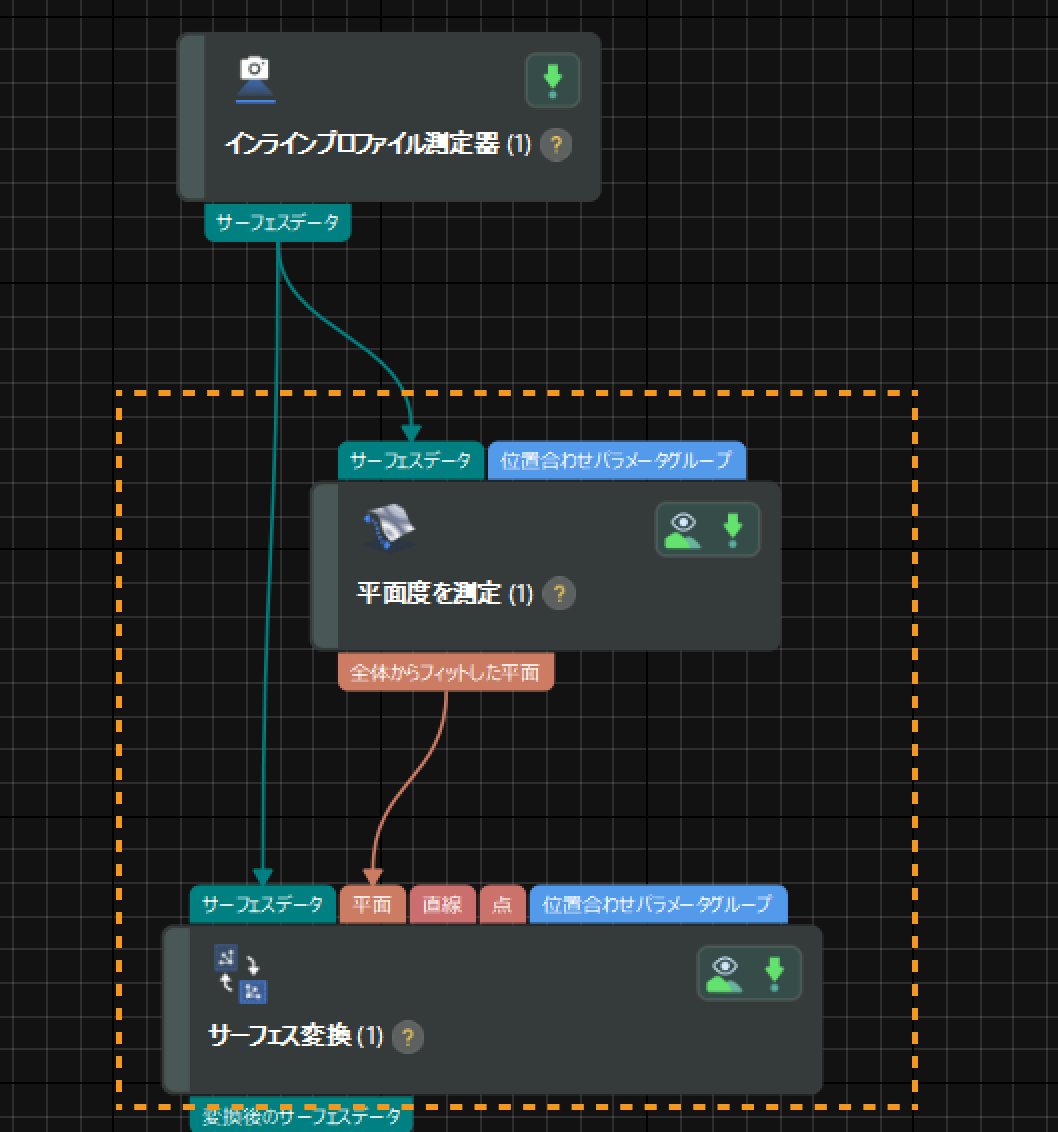Select the インラインプロファイル測定器 (1) node title
This screenshot has width=1058, height=1132.
pos(378,144)
